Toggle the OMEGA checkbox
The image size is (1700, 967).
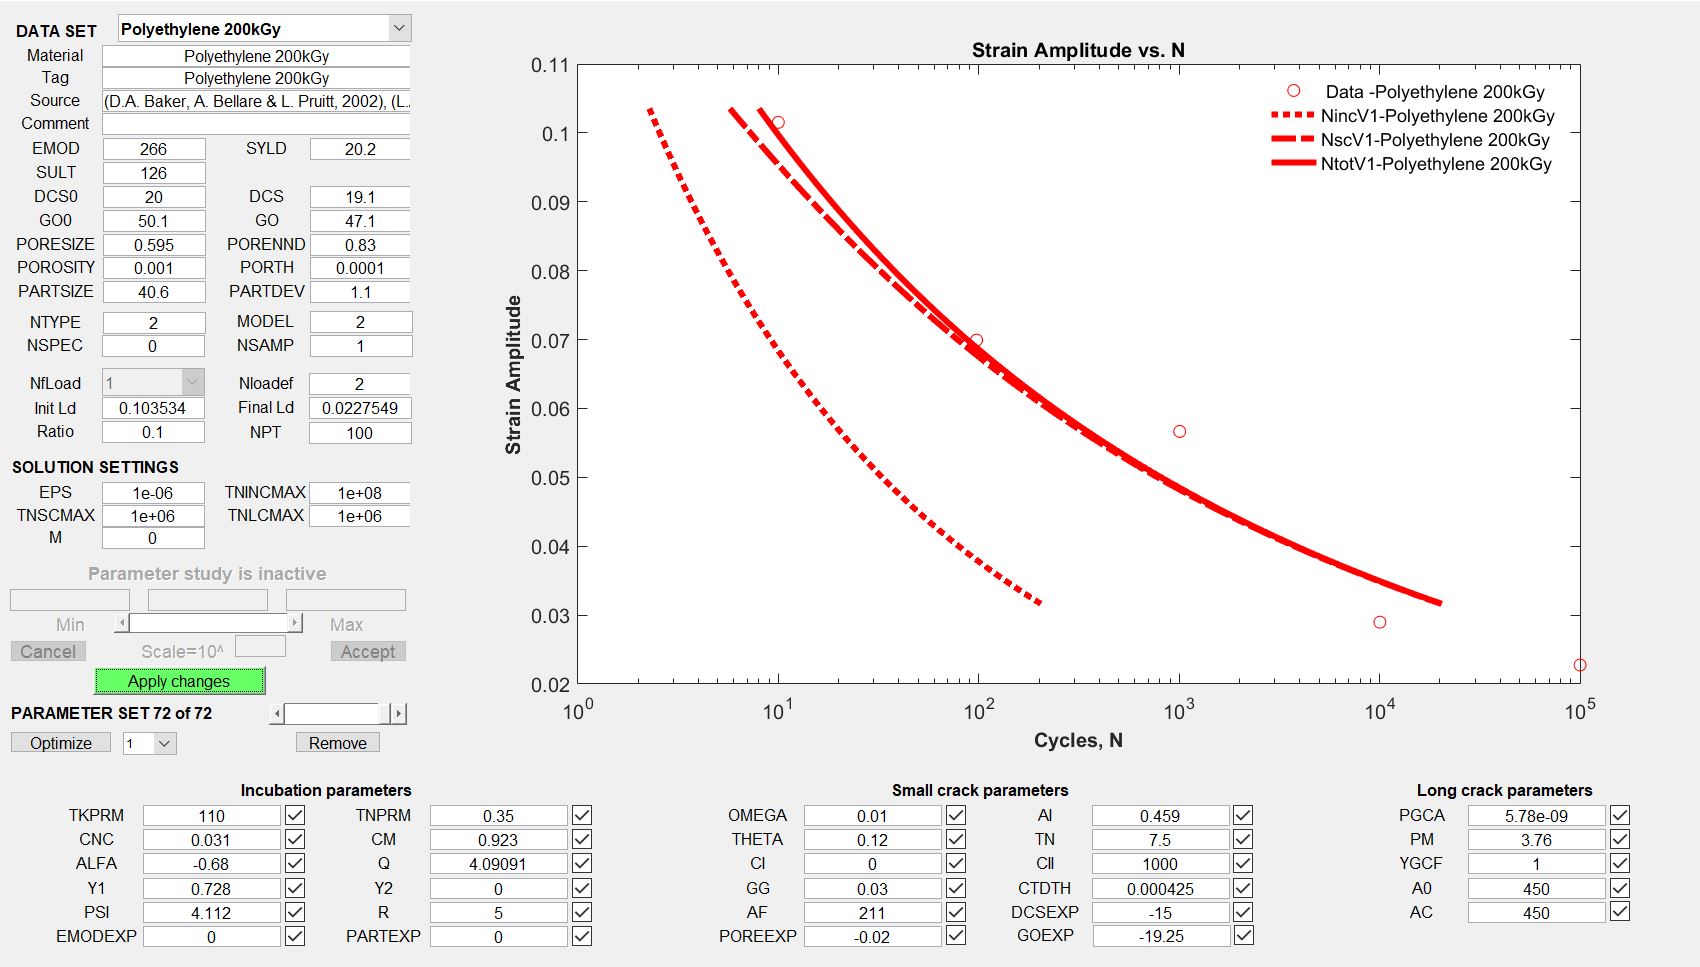click(x=956, y=815)
